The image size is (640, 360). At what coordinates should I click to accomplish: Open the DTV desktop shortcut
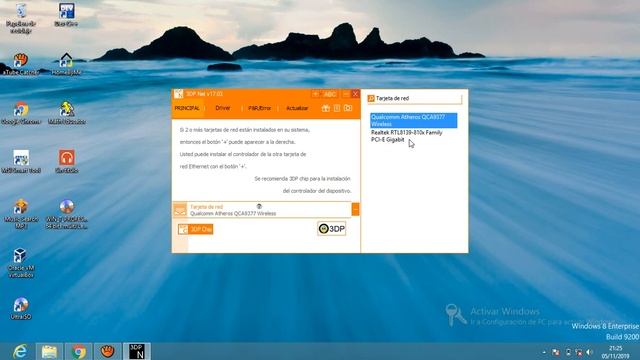point(66,15)
